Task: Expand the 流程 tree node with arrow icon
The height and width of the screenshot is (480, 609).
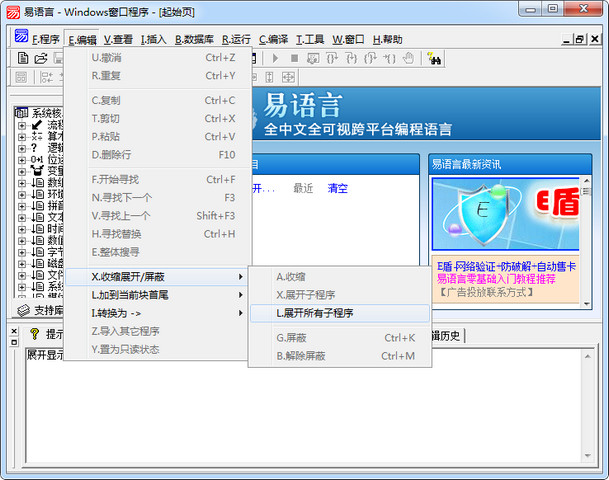Action: click(x=22, y=125)
